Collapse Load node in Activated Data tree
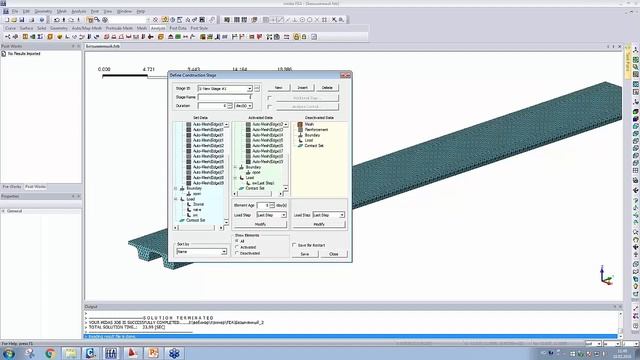Image resolution: width=640 pixels, height=360 pixels. [236, 178]
